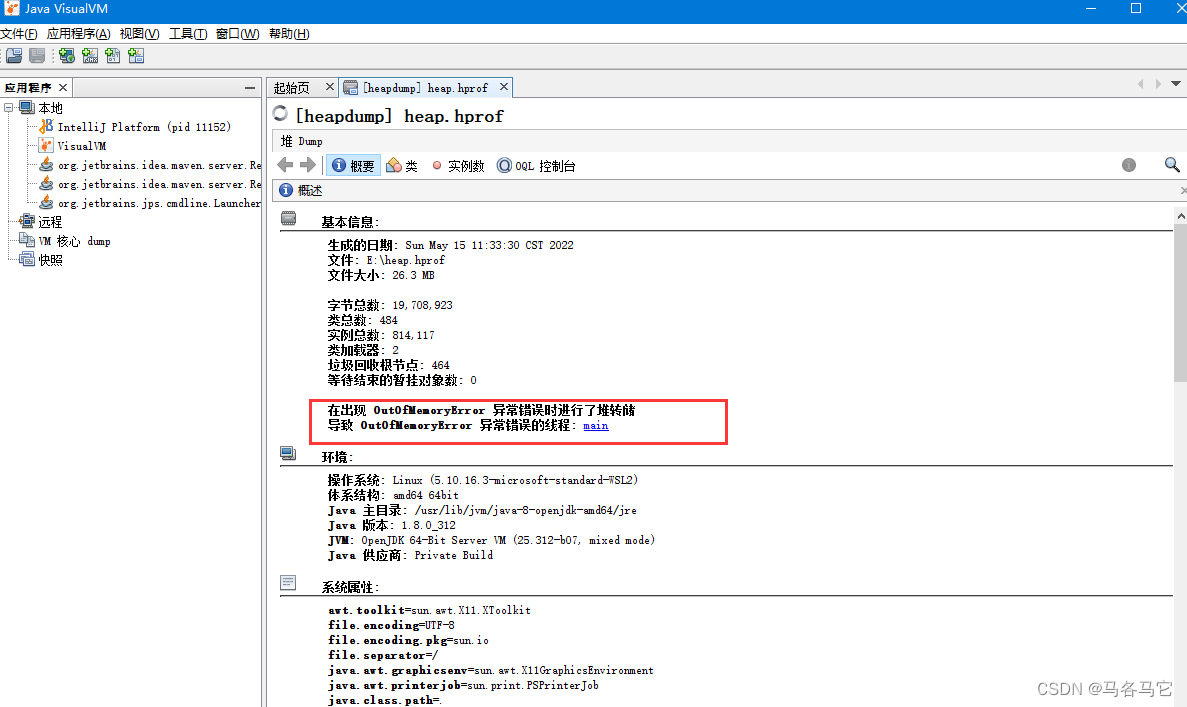Open the 帮助(H) menu

point(289,33)
